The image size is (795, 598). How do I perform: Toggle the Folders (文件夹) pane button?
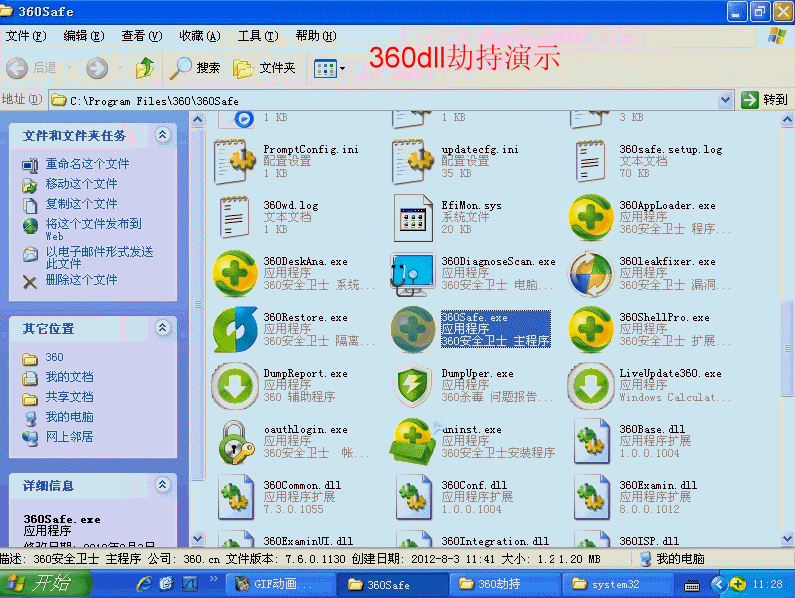[x=264, y=68]
